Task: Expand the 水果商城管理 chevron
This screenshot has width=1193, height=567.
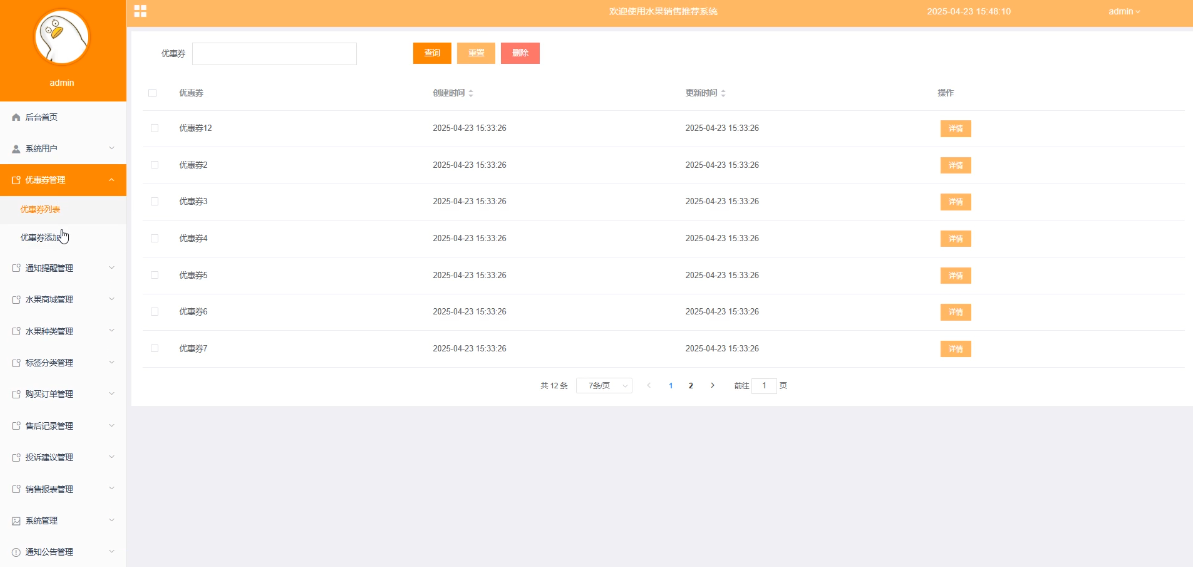Action: click(x=112, y=299)
